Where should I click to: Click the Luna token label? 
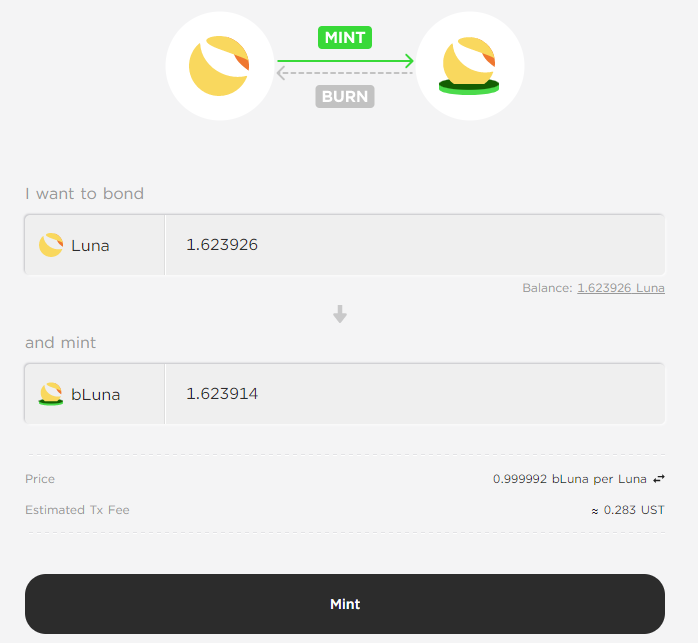(90, 245)
